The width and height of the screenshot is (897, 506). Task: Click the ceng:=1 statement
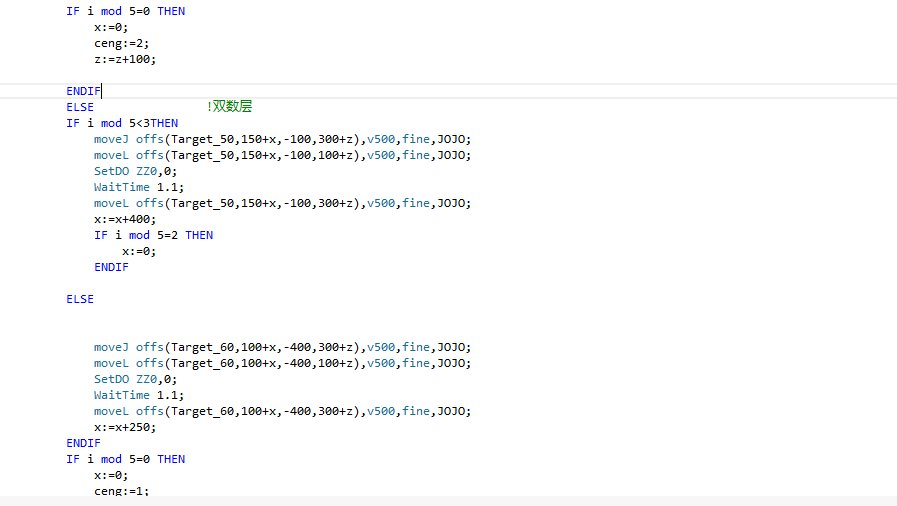tap(121, 491)
